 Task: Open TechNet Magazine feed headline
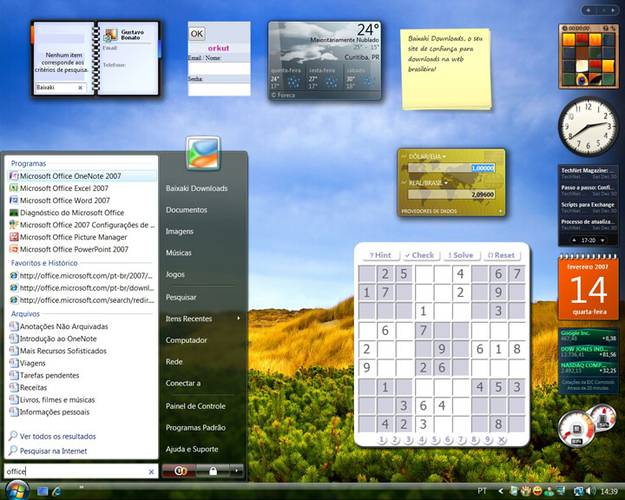[588, 171]
